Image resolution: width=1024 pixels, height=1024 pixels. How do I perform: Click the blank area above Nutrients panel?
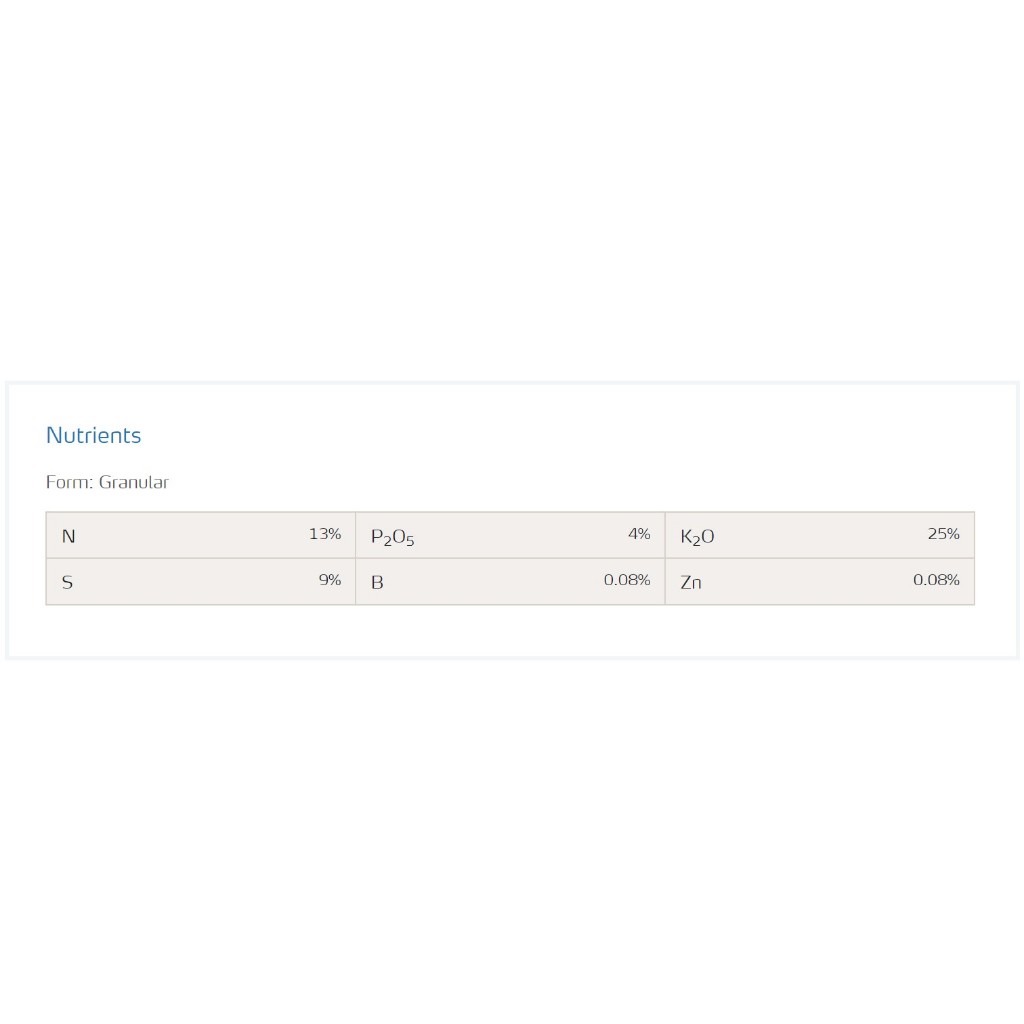(512, 200)
